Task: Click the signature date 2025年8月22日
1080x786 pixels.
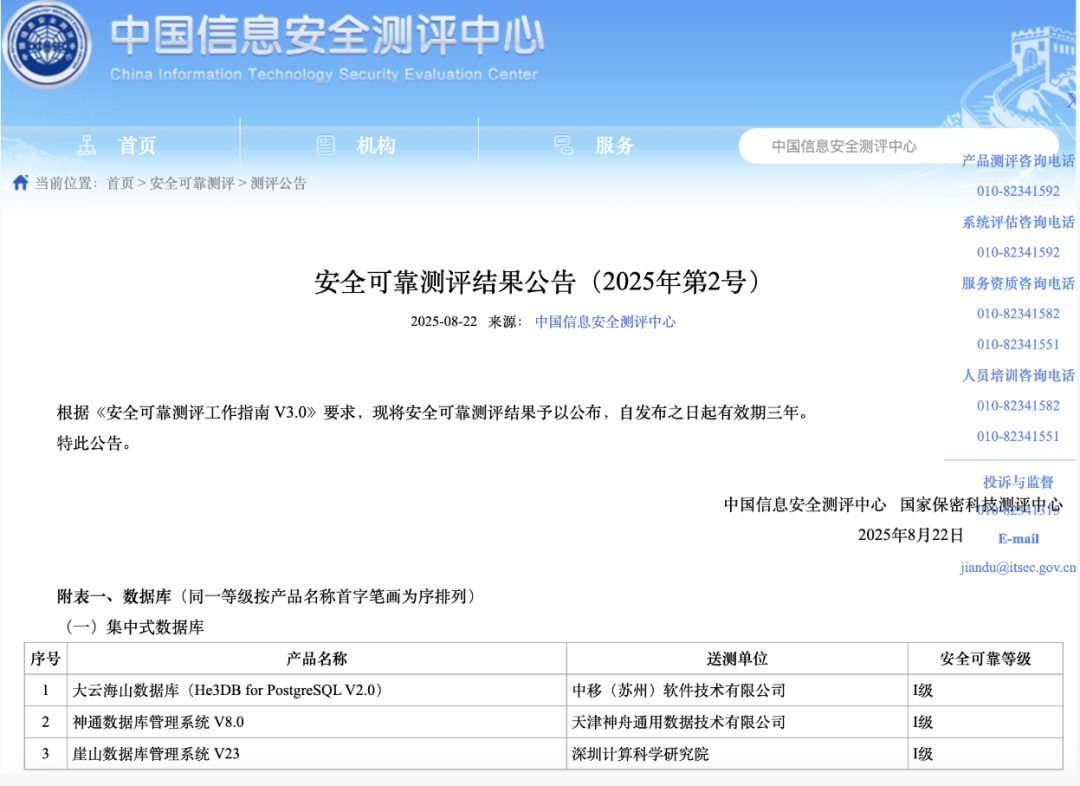Action: coord(911,535)
